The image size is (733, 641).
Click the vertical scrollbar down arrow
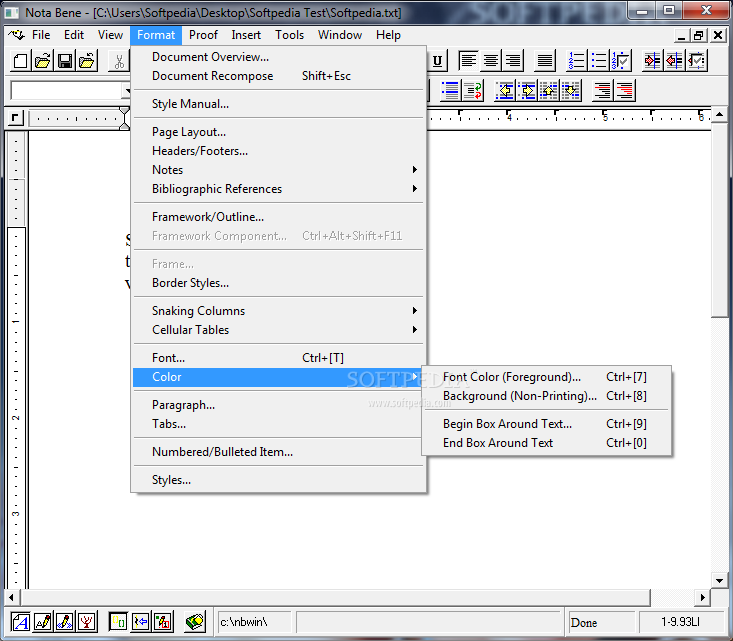coord(719,581)
